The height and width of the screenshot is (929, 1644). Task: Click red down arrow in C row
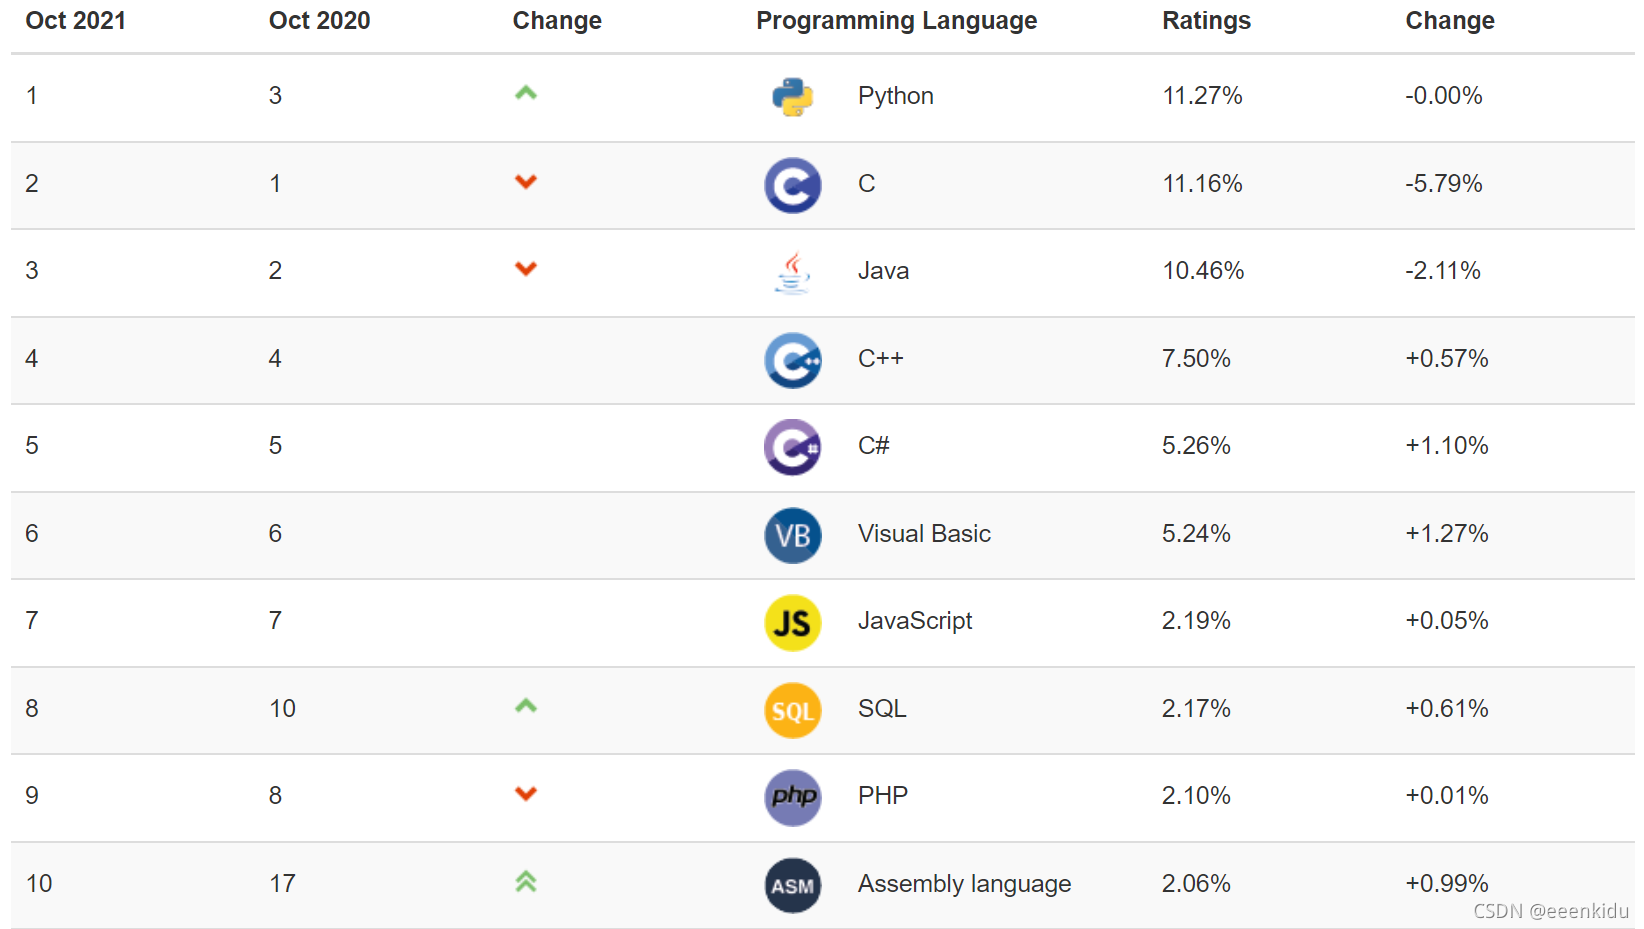click(x=526, y=181)
